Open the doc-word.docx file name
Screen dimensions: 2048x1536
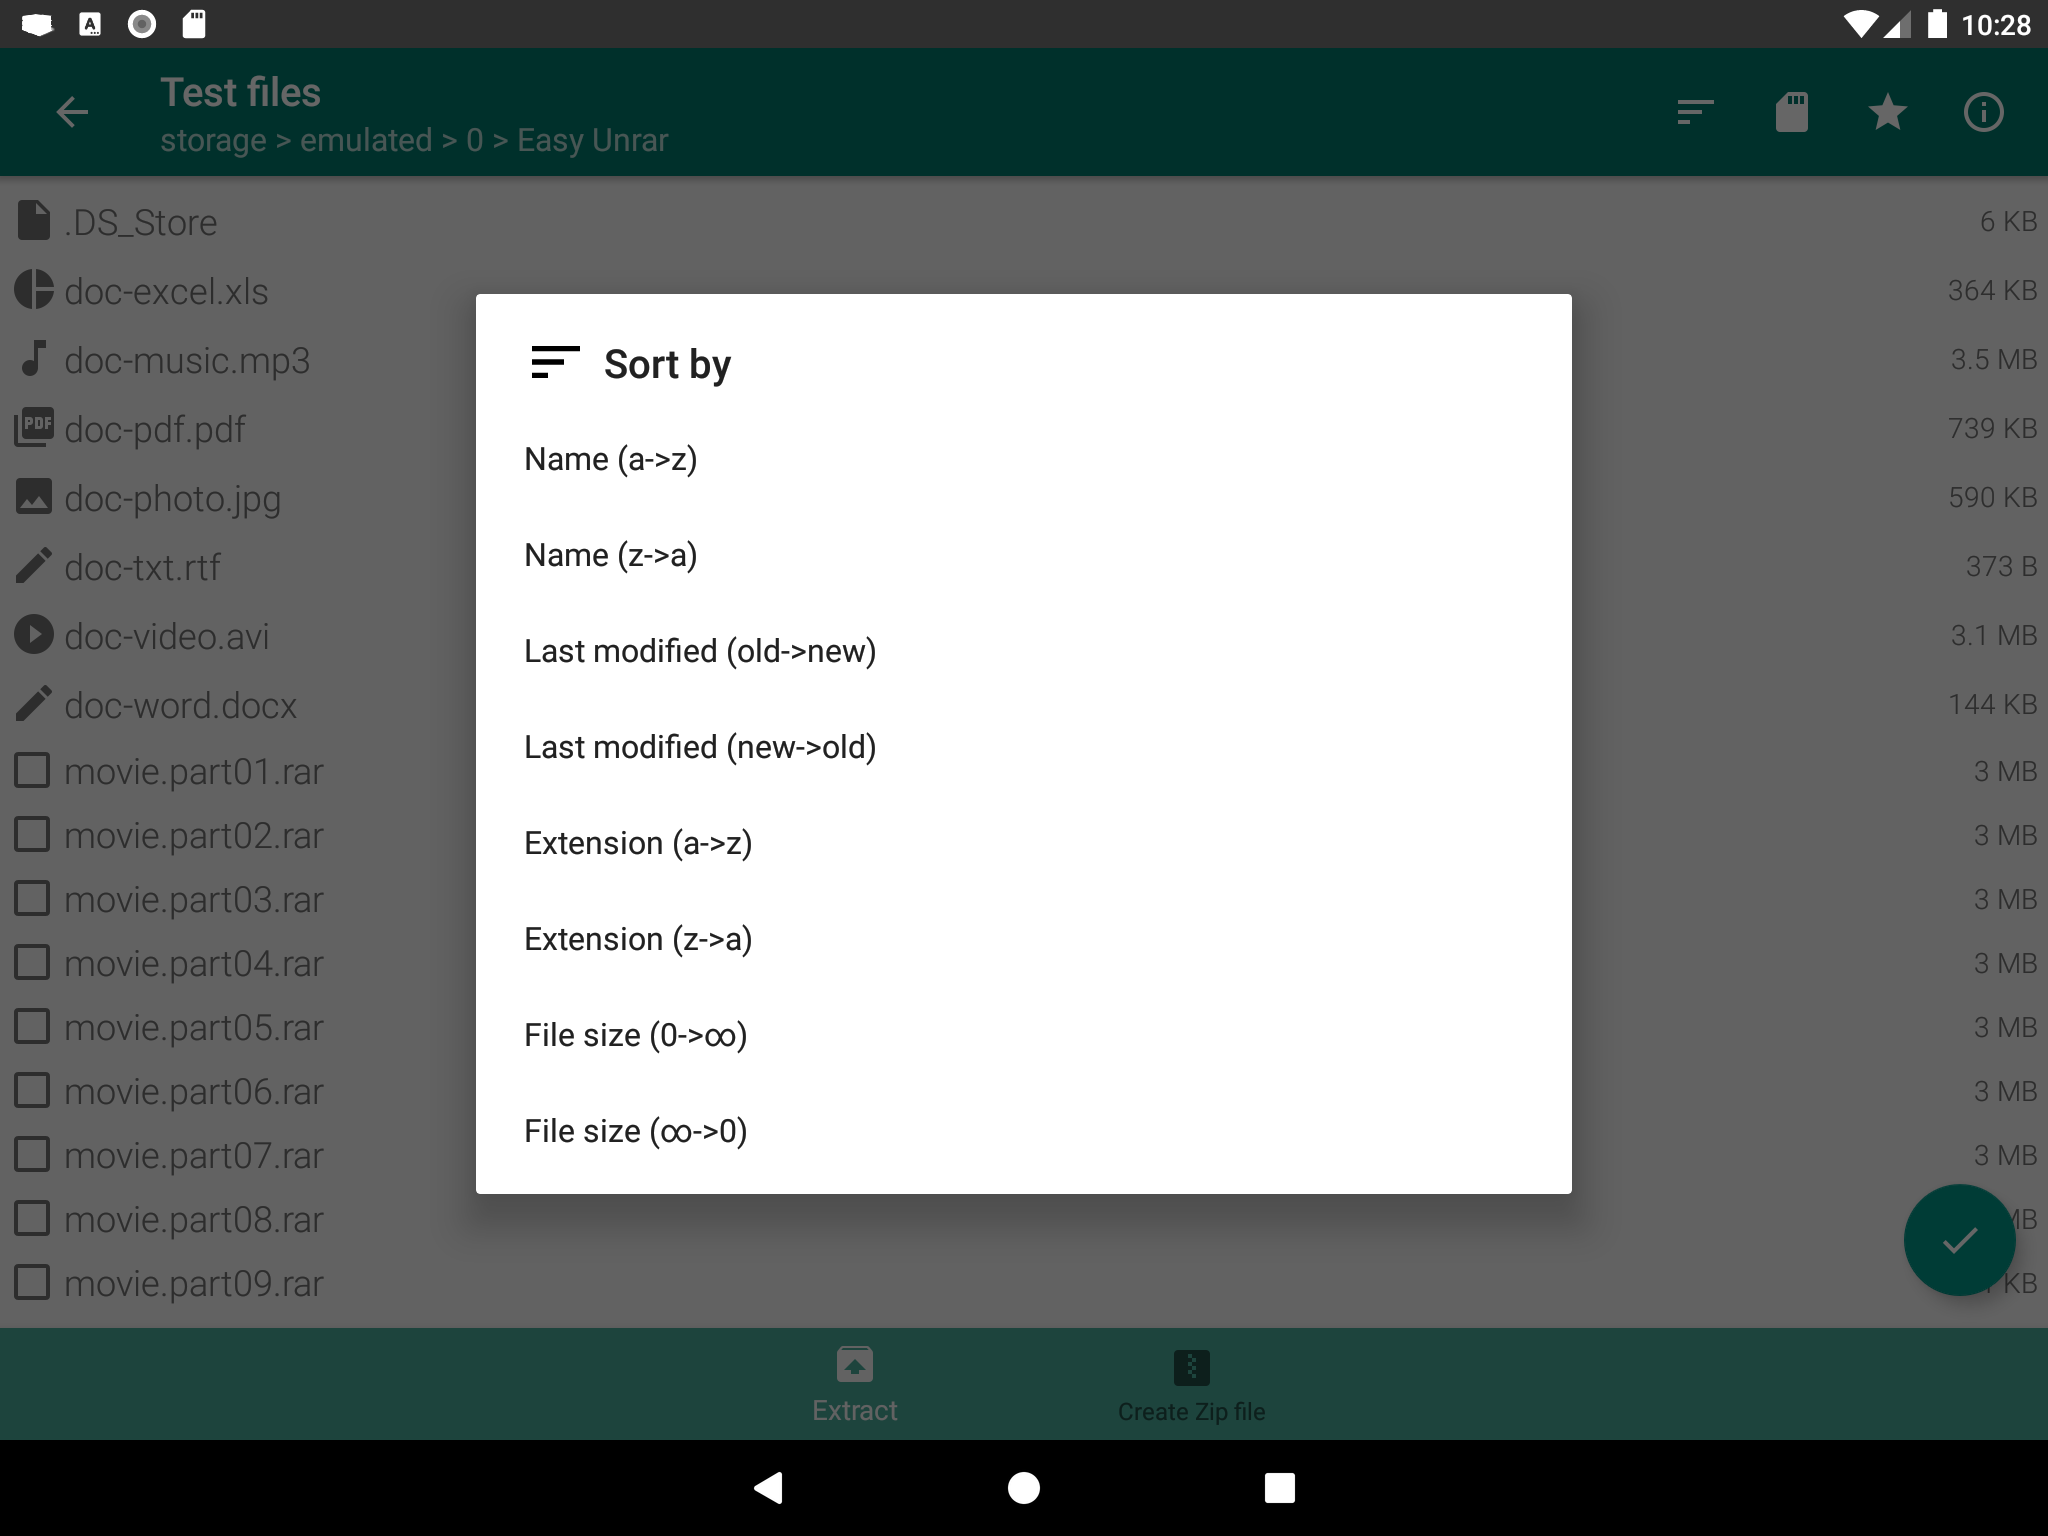(180, 705)
